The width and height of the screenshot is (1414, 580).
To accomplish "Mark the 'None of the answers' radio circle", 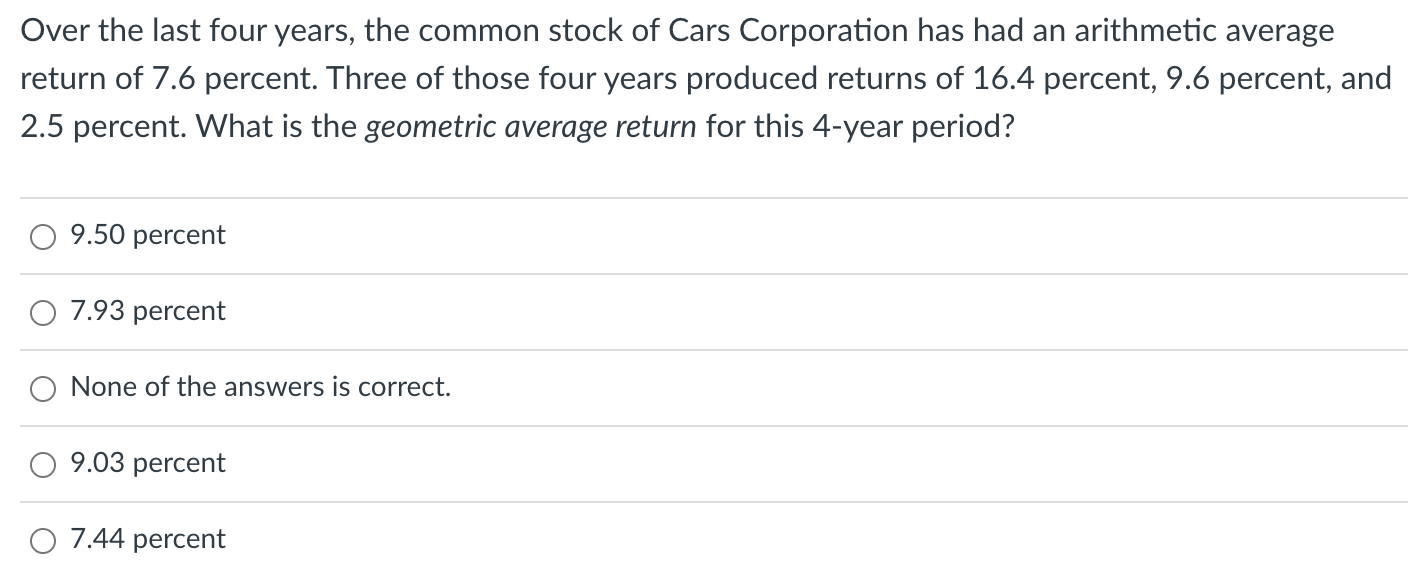I will 43,389.
